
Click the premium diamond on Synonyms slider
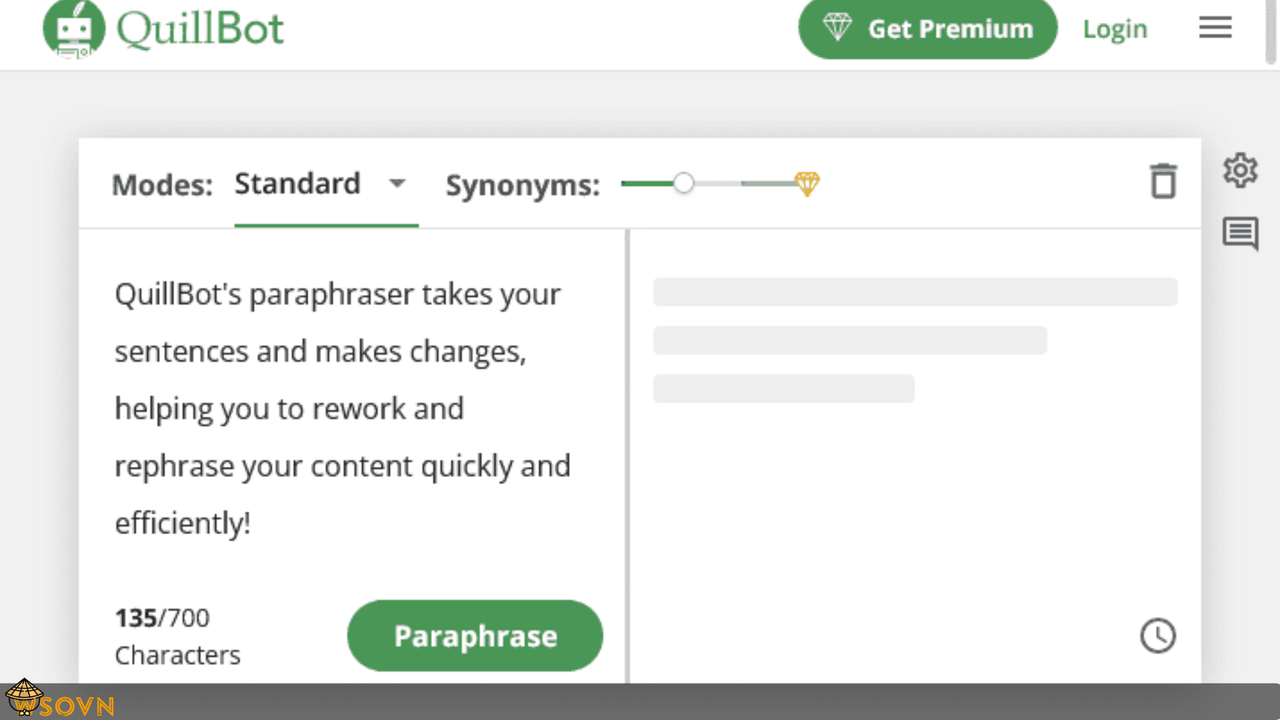pyautogui.click(x=807, y=184)
